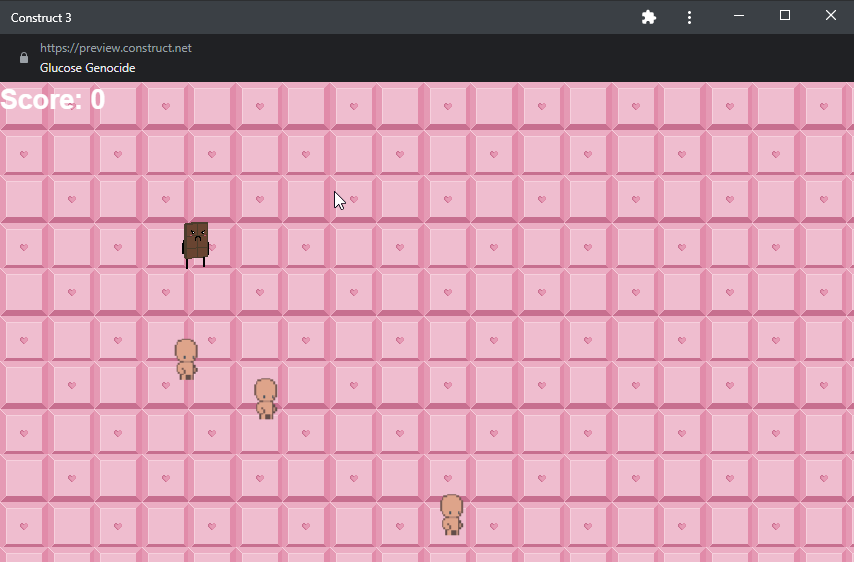Minimize the Construct 3 window
The height and width of the screenshot is (562, 854).
coord(739,16)
